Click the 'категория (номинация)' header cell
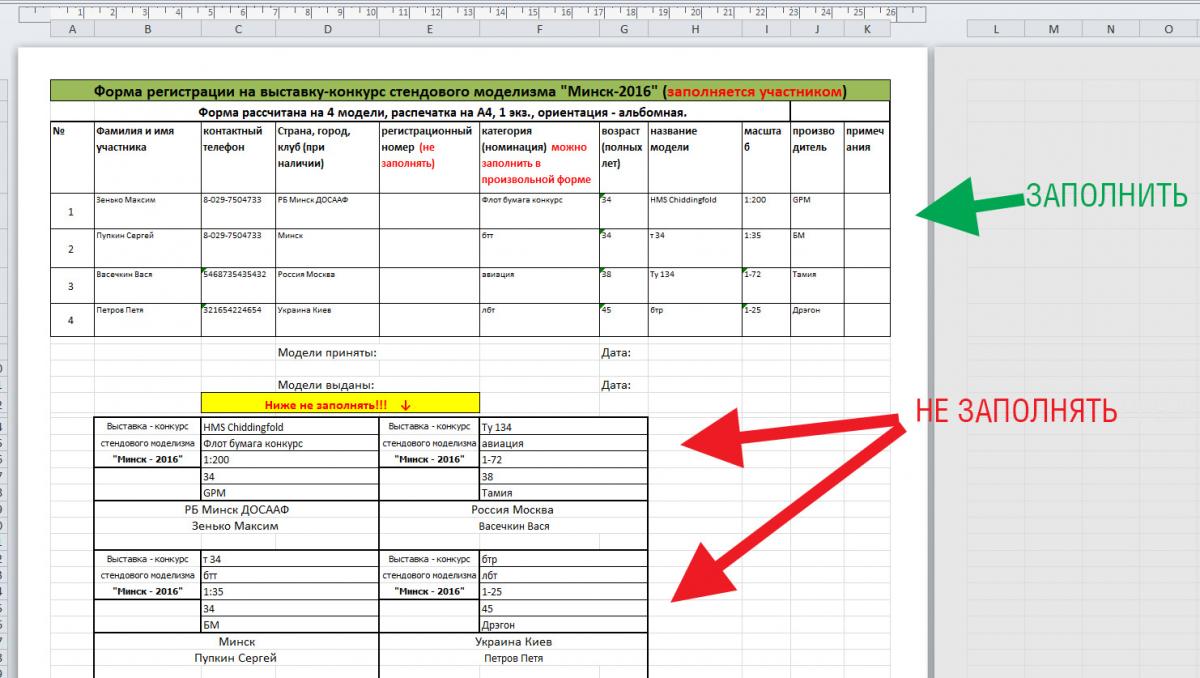Screen dimensions: 1200x678 click(x=538, y=157)
